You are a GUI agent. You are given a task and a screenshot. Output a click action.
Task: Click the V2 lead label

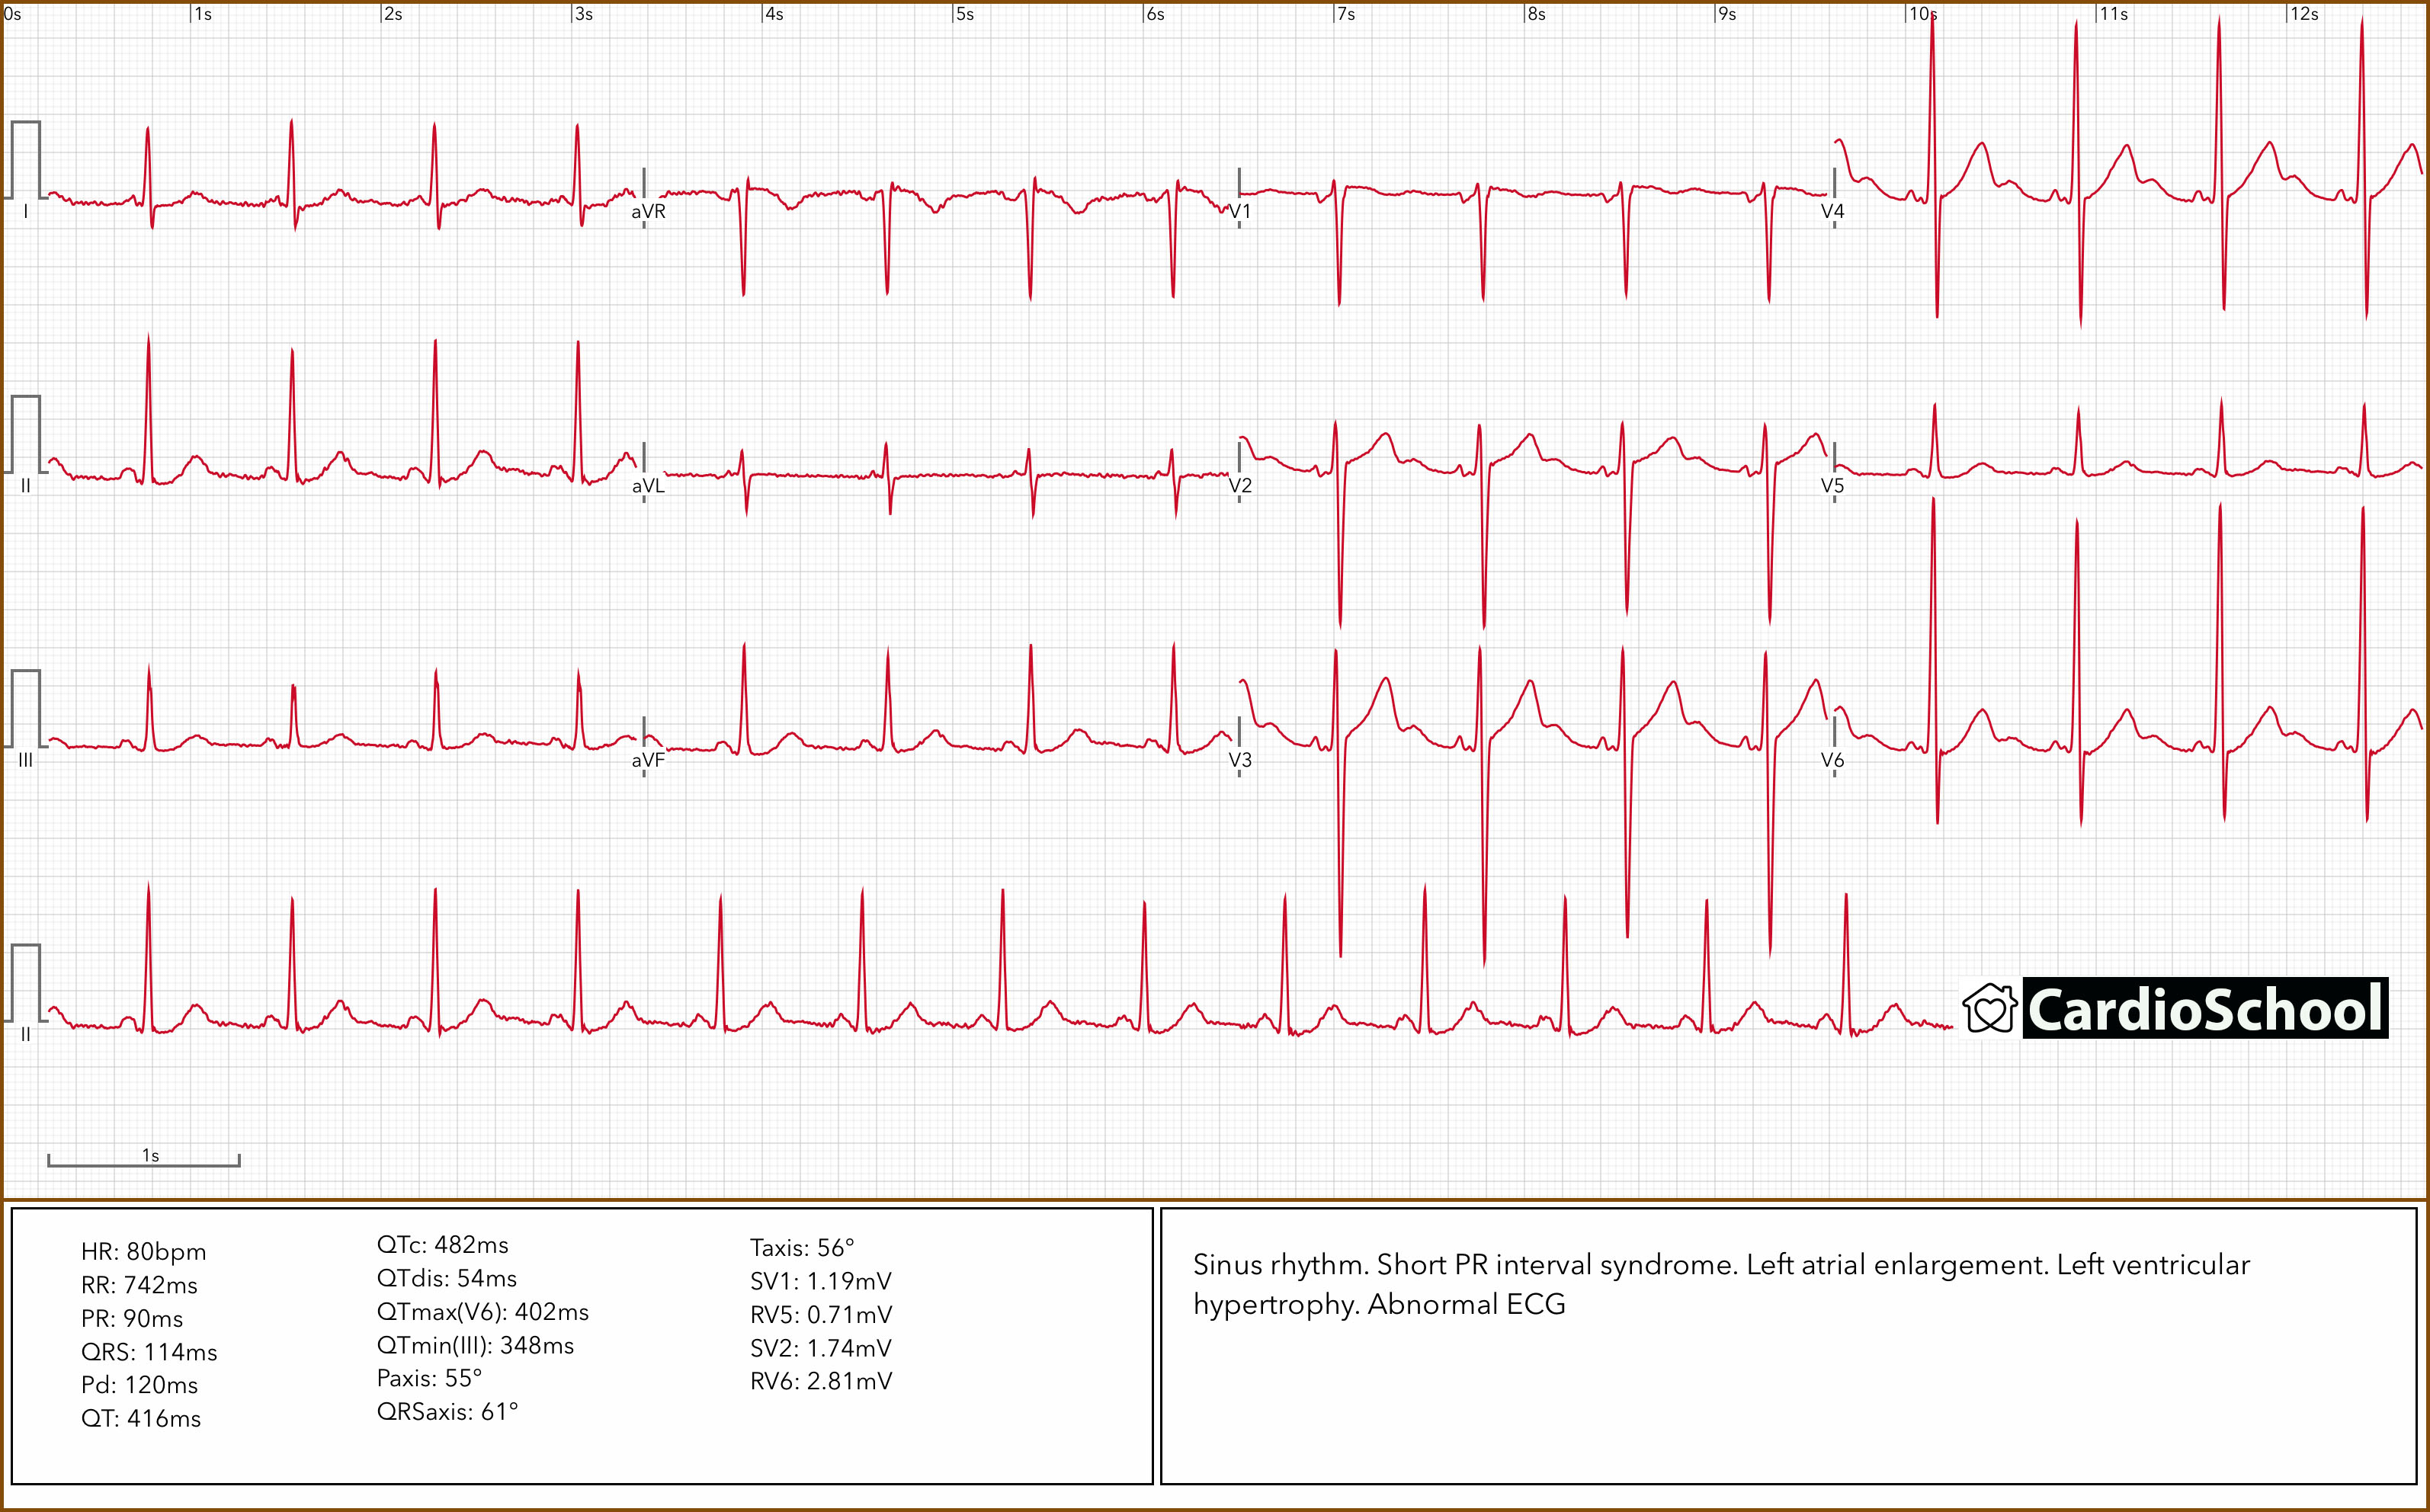[x=1240, y=486]
